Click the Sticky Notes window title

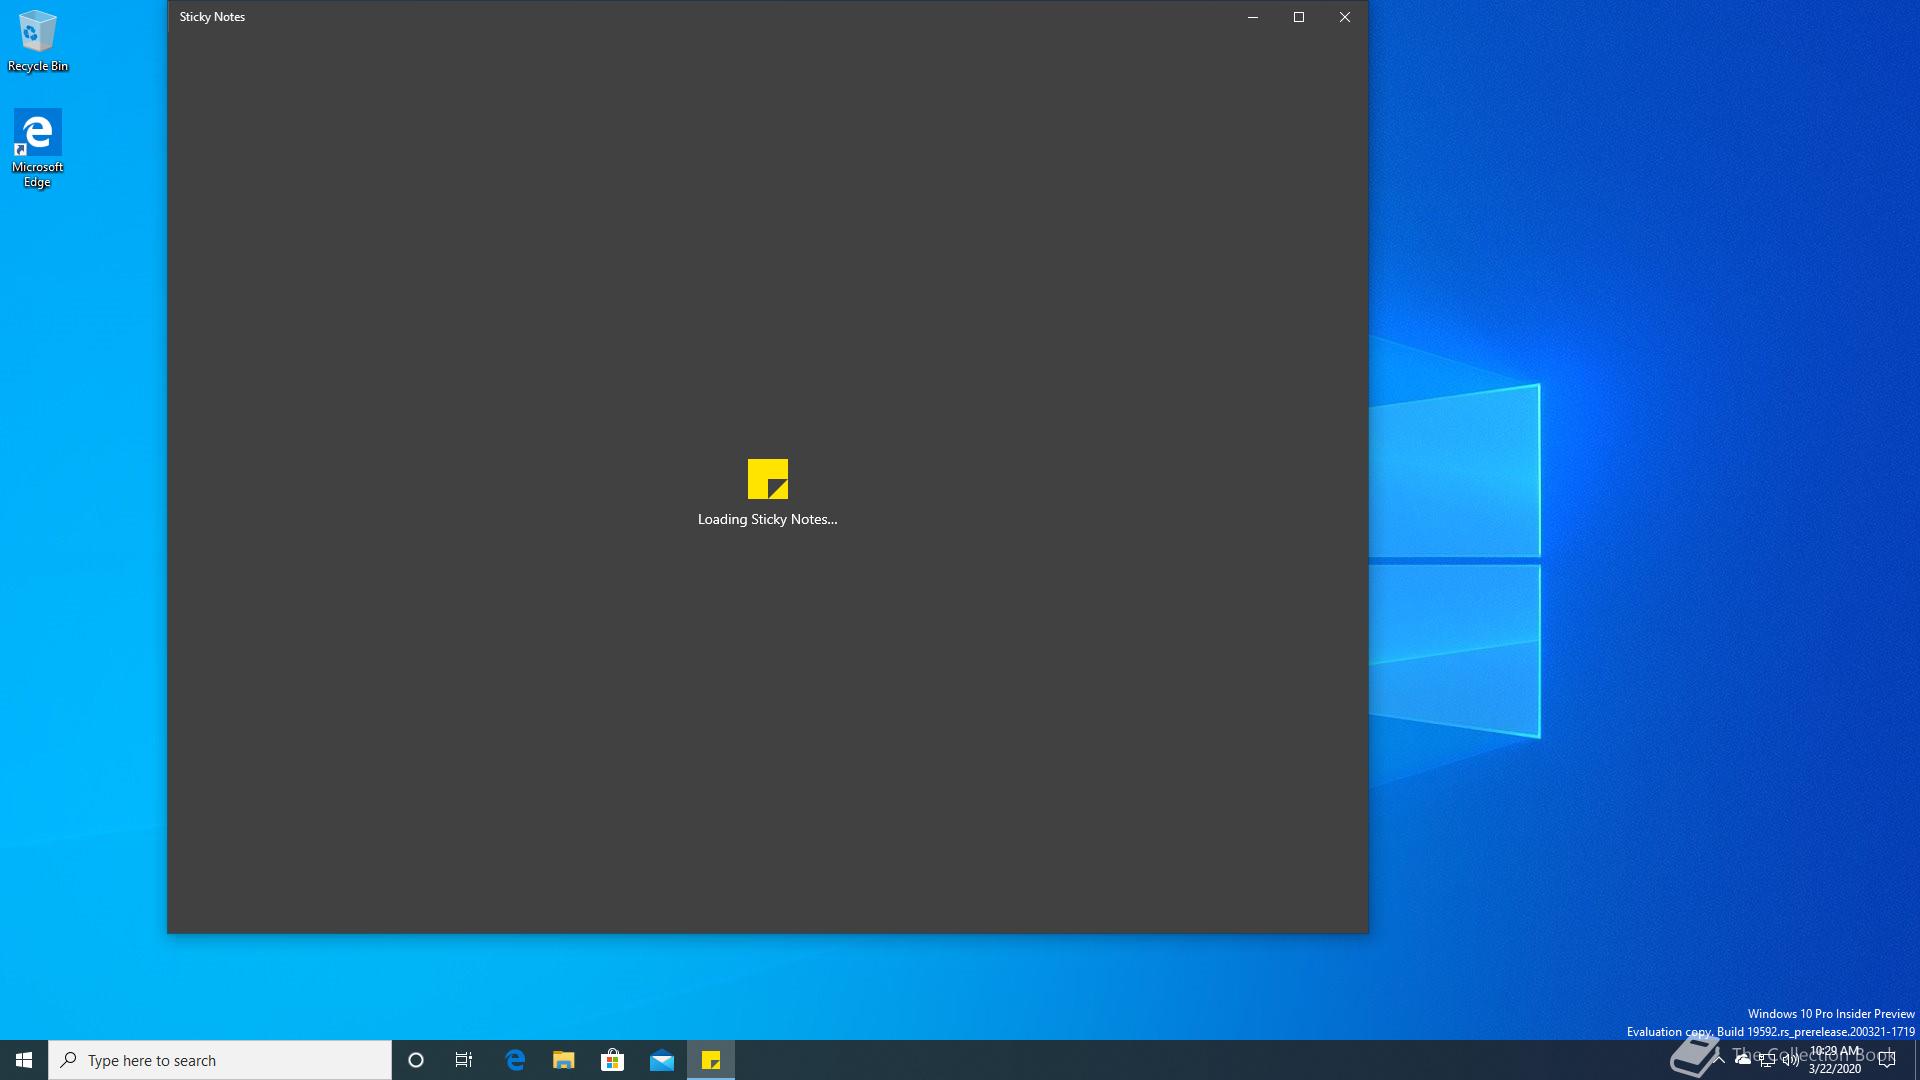pos(212,17)
